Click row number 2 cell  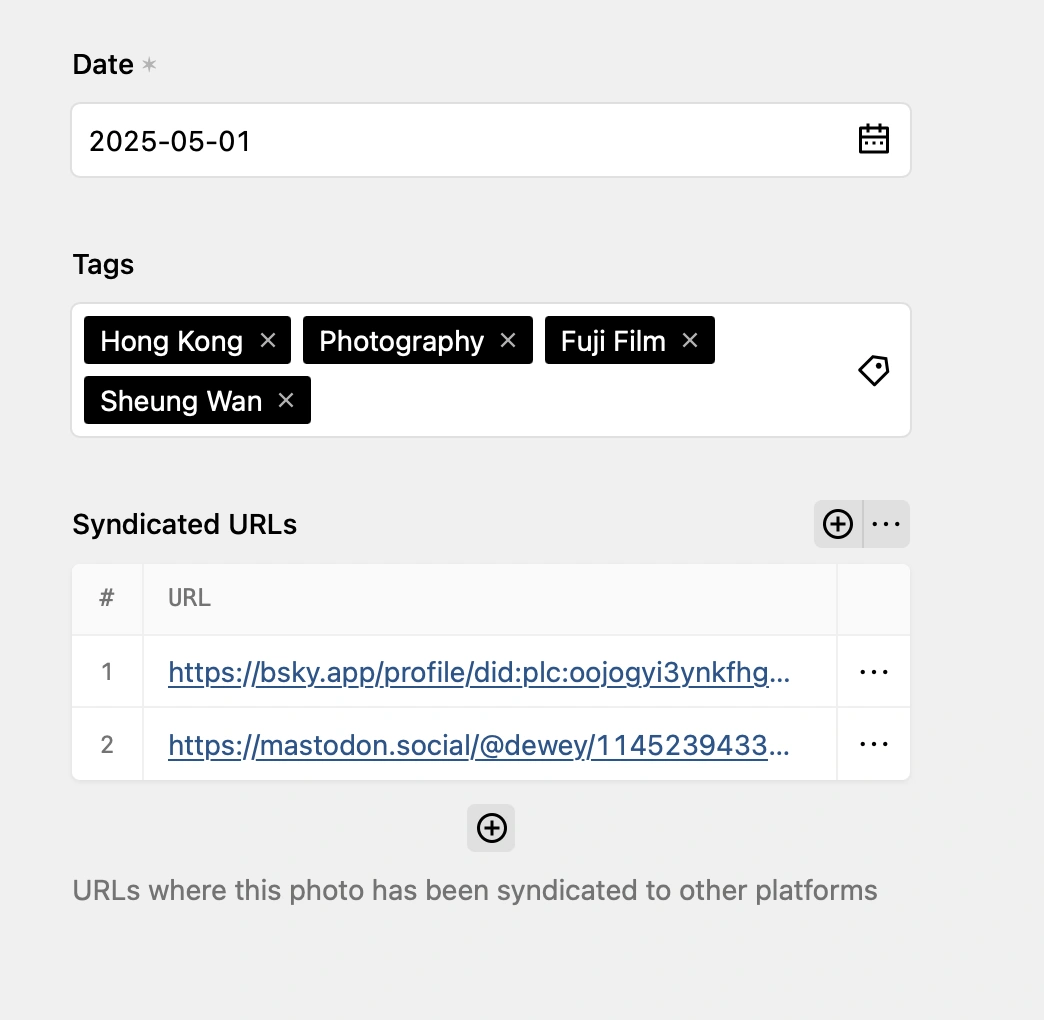(107, 744)
